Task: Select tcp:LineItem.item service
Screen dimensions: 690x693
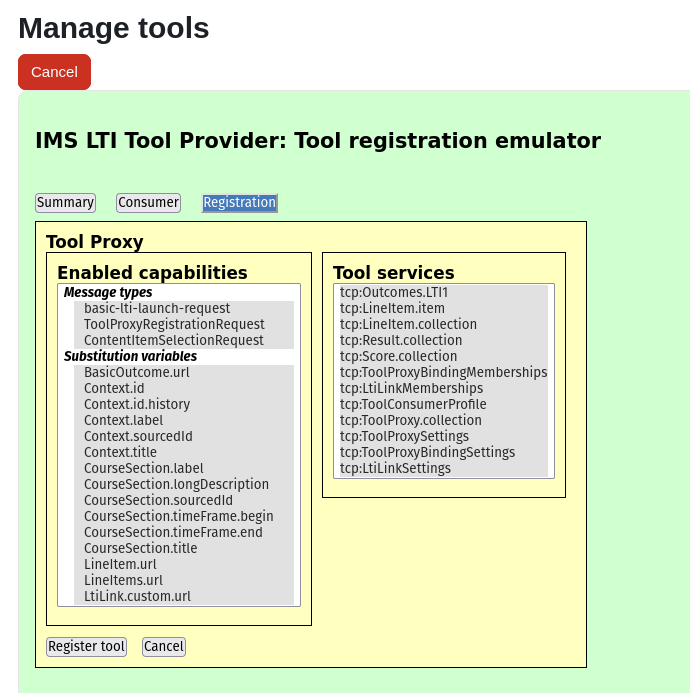Action: point(444,308)
